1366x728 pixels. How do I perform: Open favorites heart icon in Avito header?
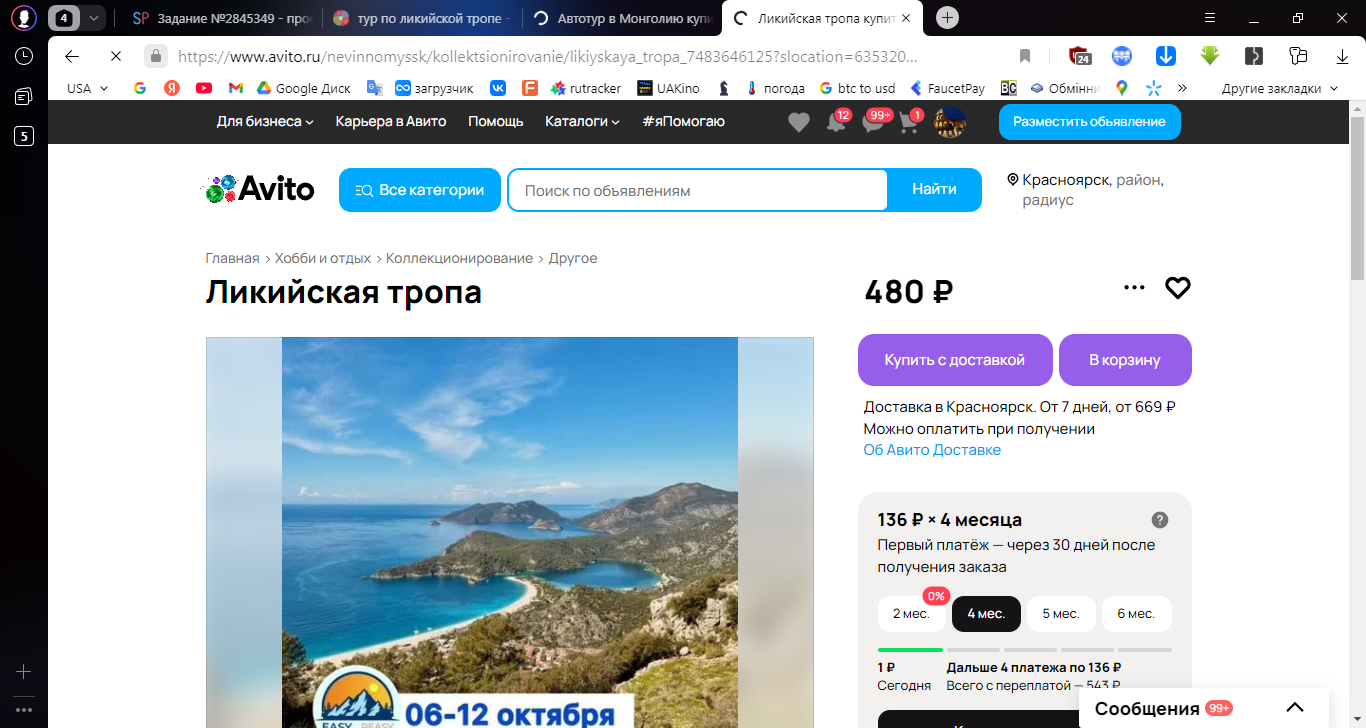pos(798,122)
